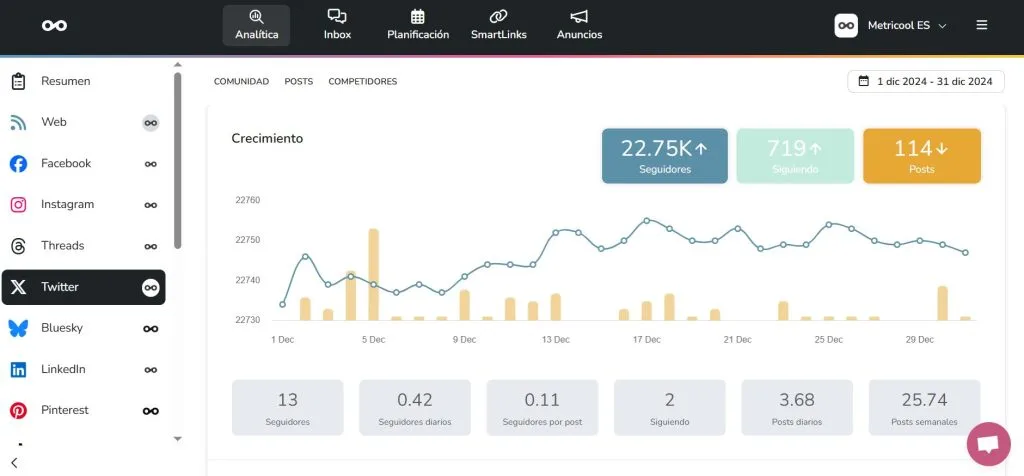
Task: Toggle the Siguiendo series card
Action: (x=794, y=156)
